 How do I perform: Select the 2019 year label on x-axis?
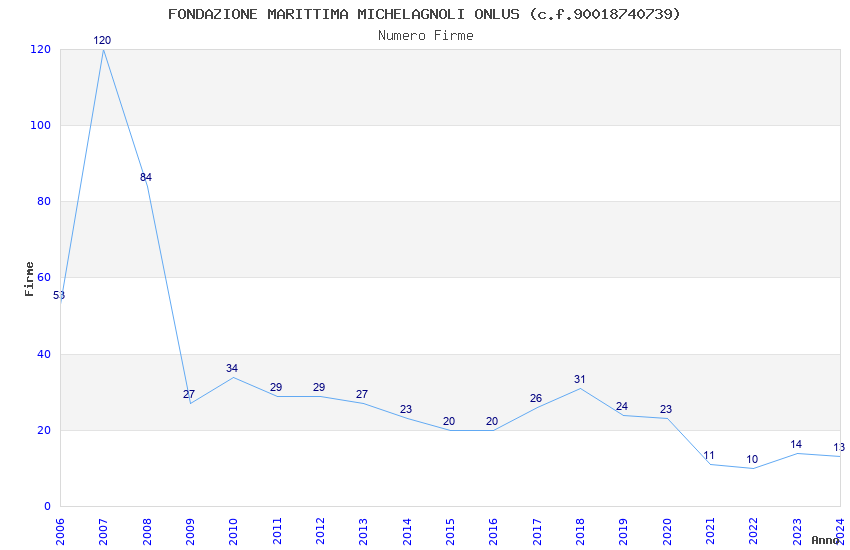[x=624, y=532]
